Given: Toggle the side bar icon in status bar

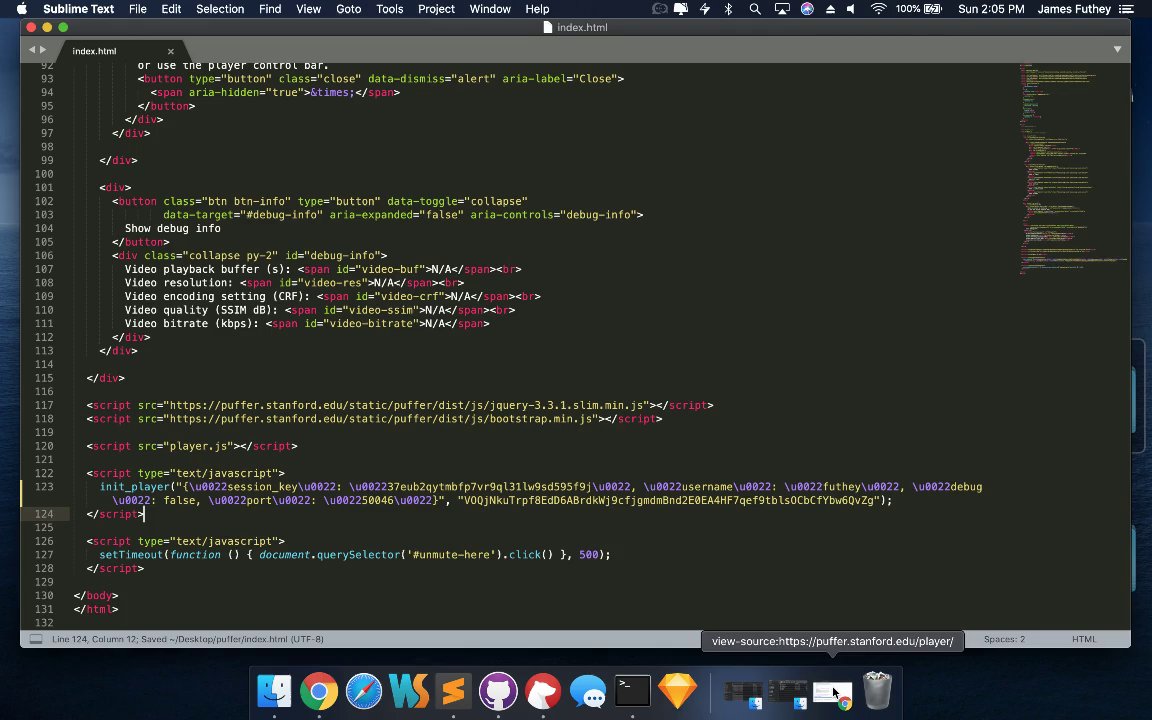Looking at the screenshot, I should coord(35,639).
